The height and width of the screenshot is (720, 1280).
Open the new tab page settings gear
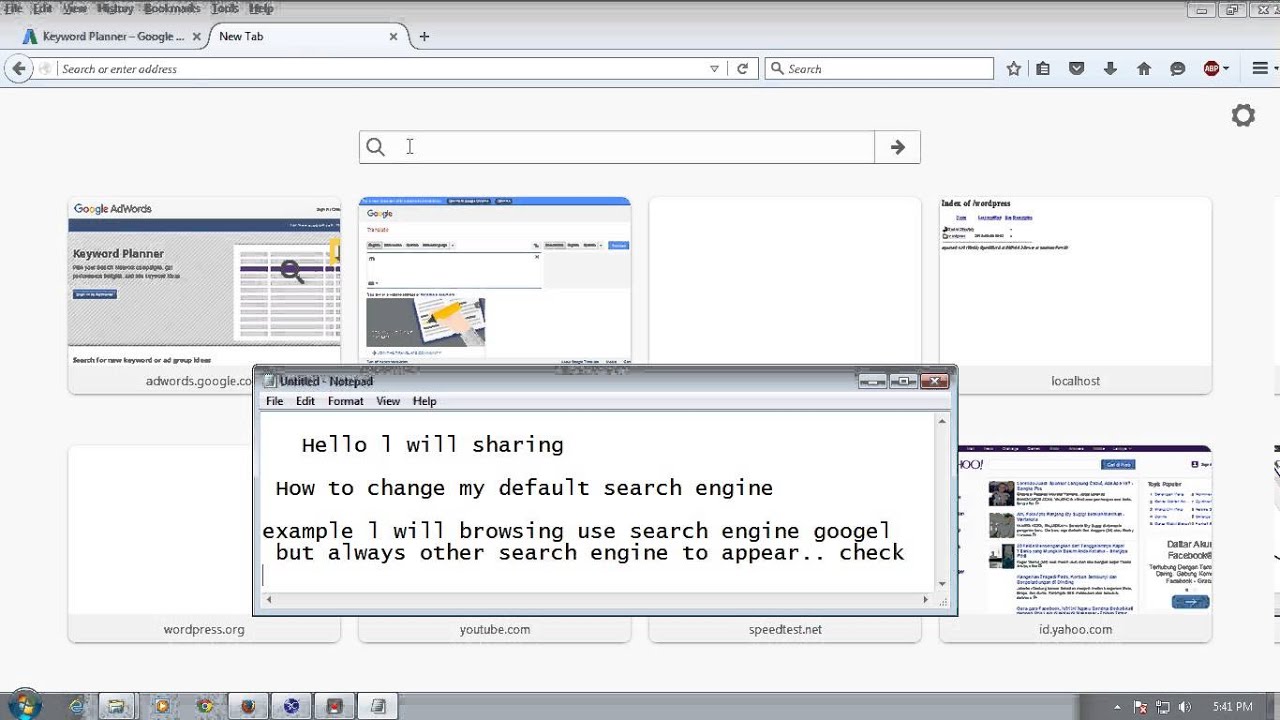[x=1243, y=116]
